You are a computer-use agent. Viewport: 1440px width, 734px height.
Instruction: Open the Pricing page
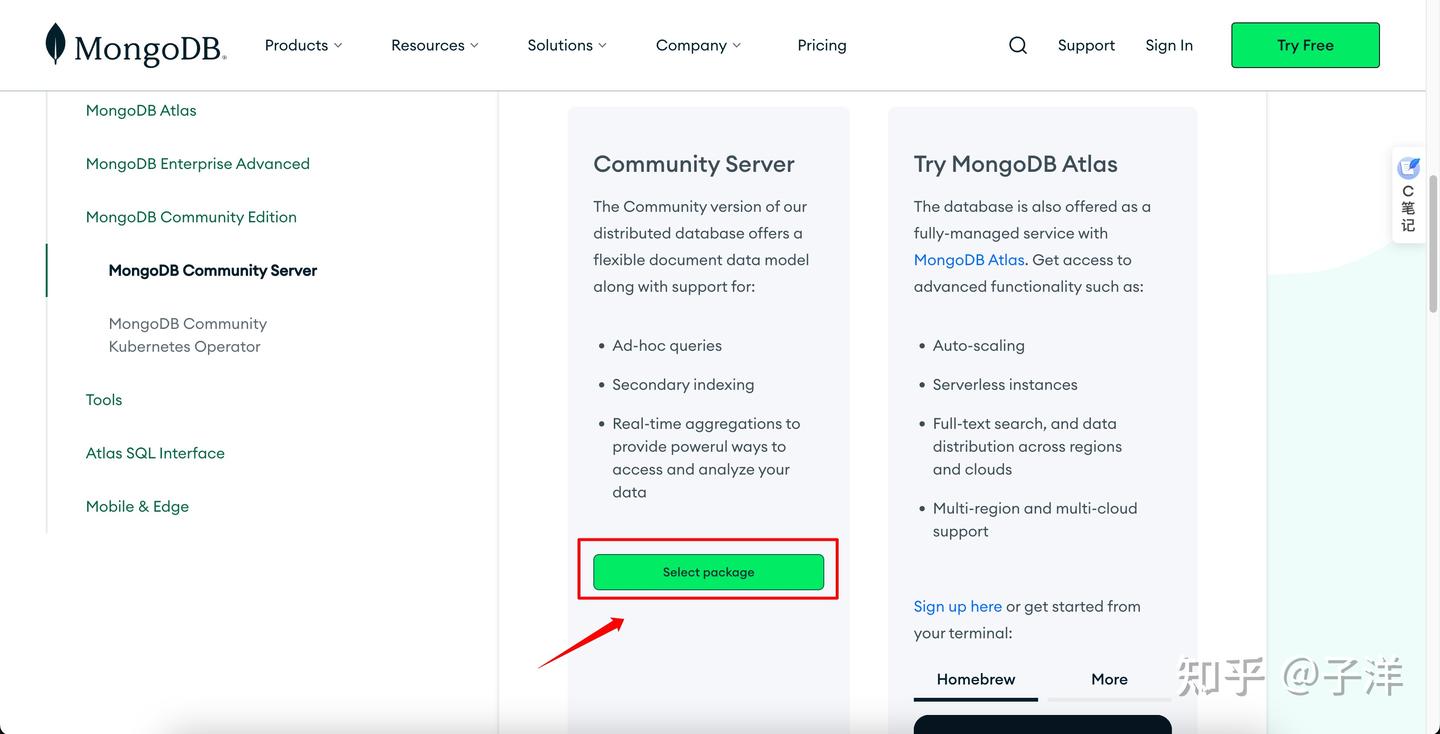[x=821, y=45]
